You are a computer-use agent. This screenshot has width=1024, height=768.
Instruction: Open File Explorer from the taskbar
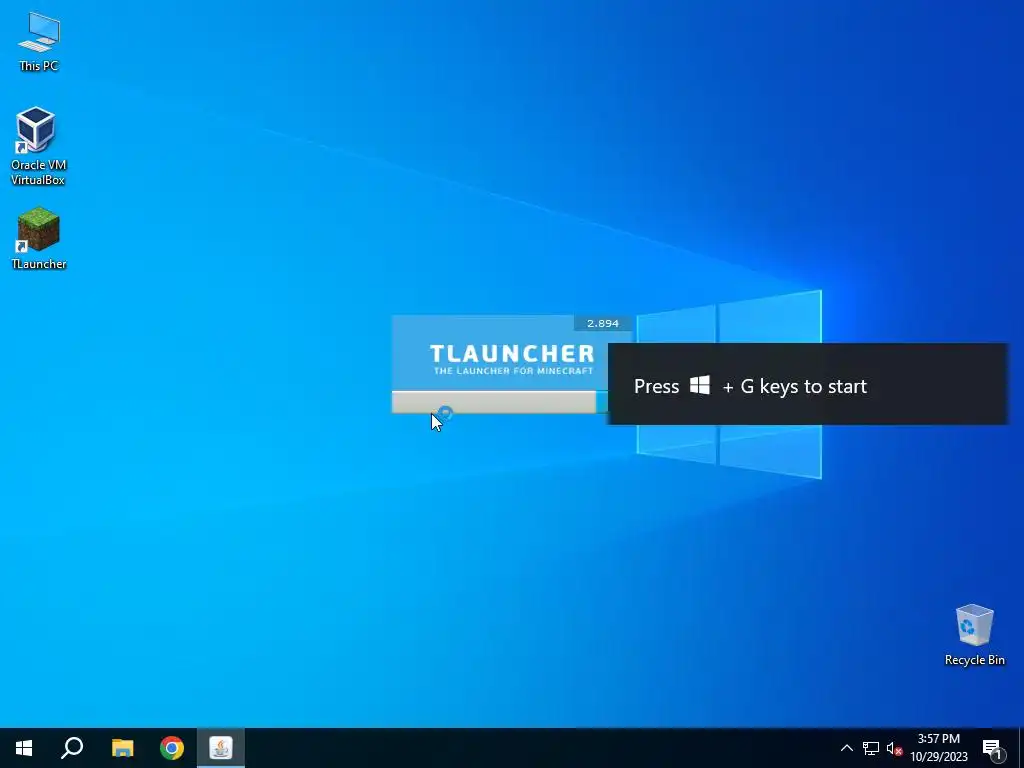click(122, 748)
